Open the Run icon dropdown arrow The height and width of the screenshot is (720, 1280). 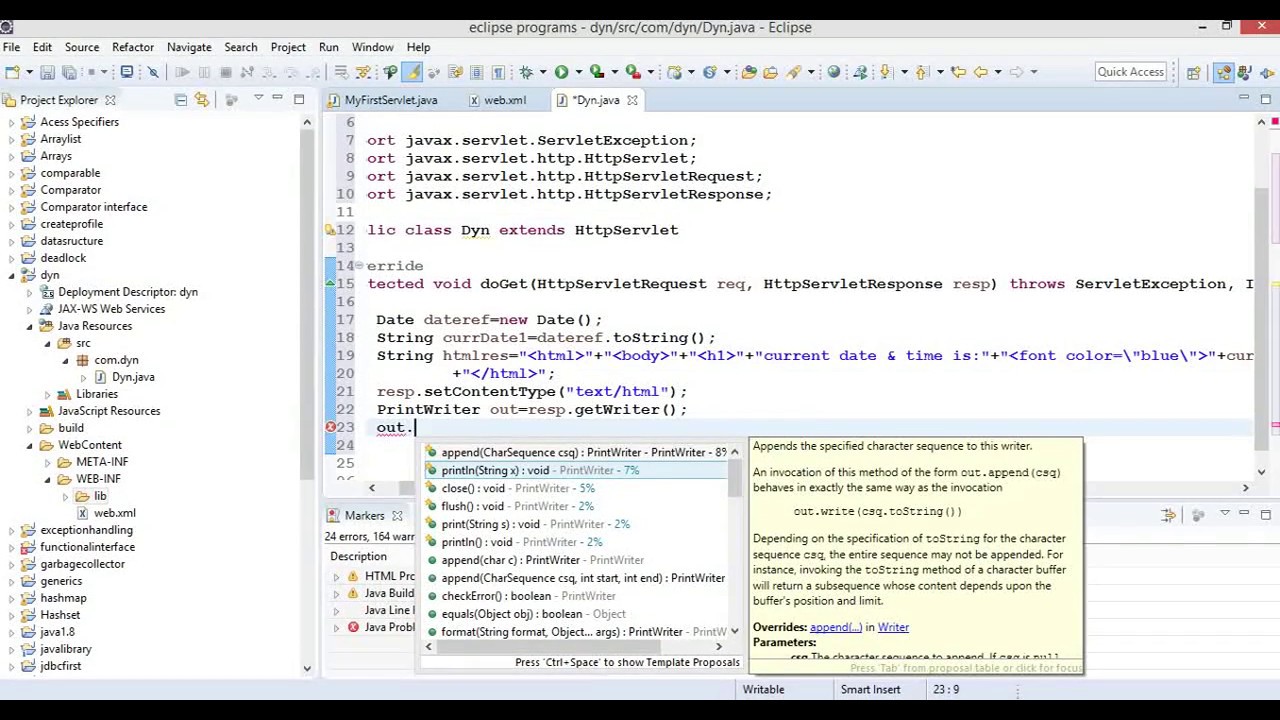[x=579, y=72]
